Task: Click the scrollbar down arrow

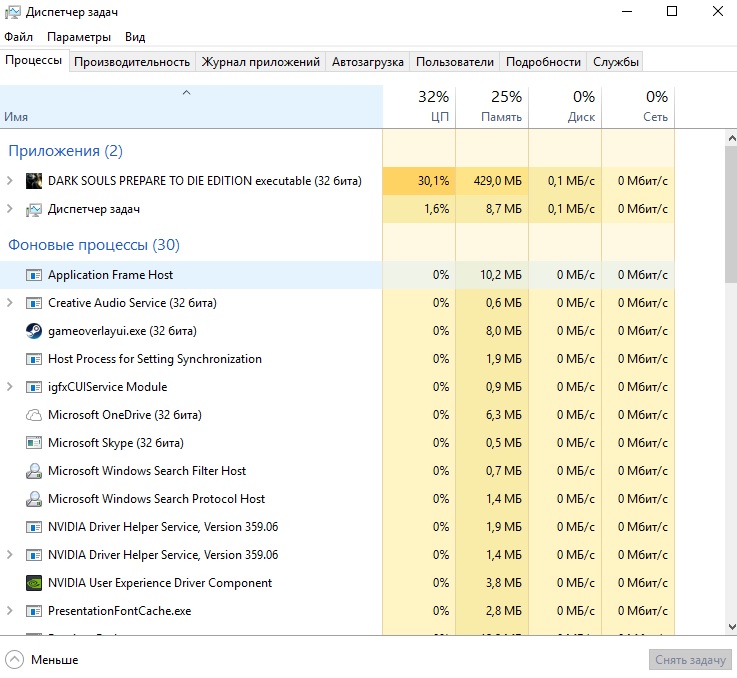Action: pyautogui.click(x=731, y=627)
